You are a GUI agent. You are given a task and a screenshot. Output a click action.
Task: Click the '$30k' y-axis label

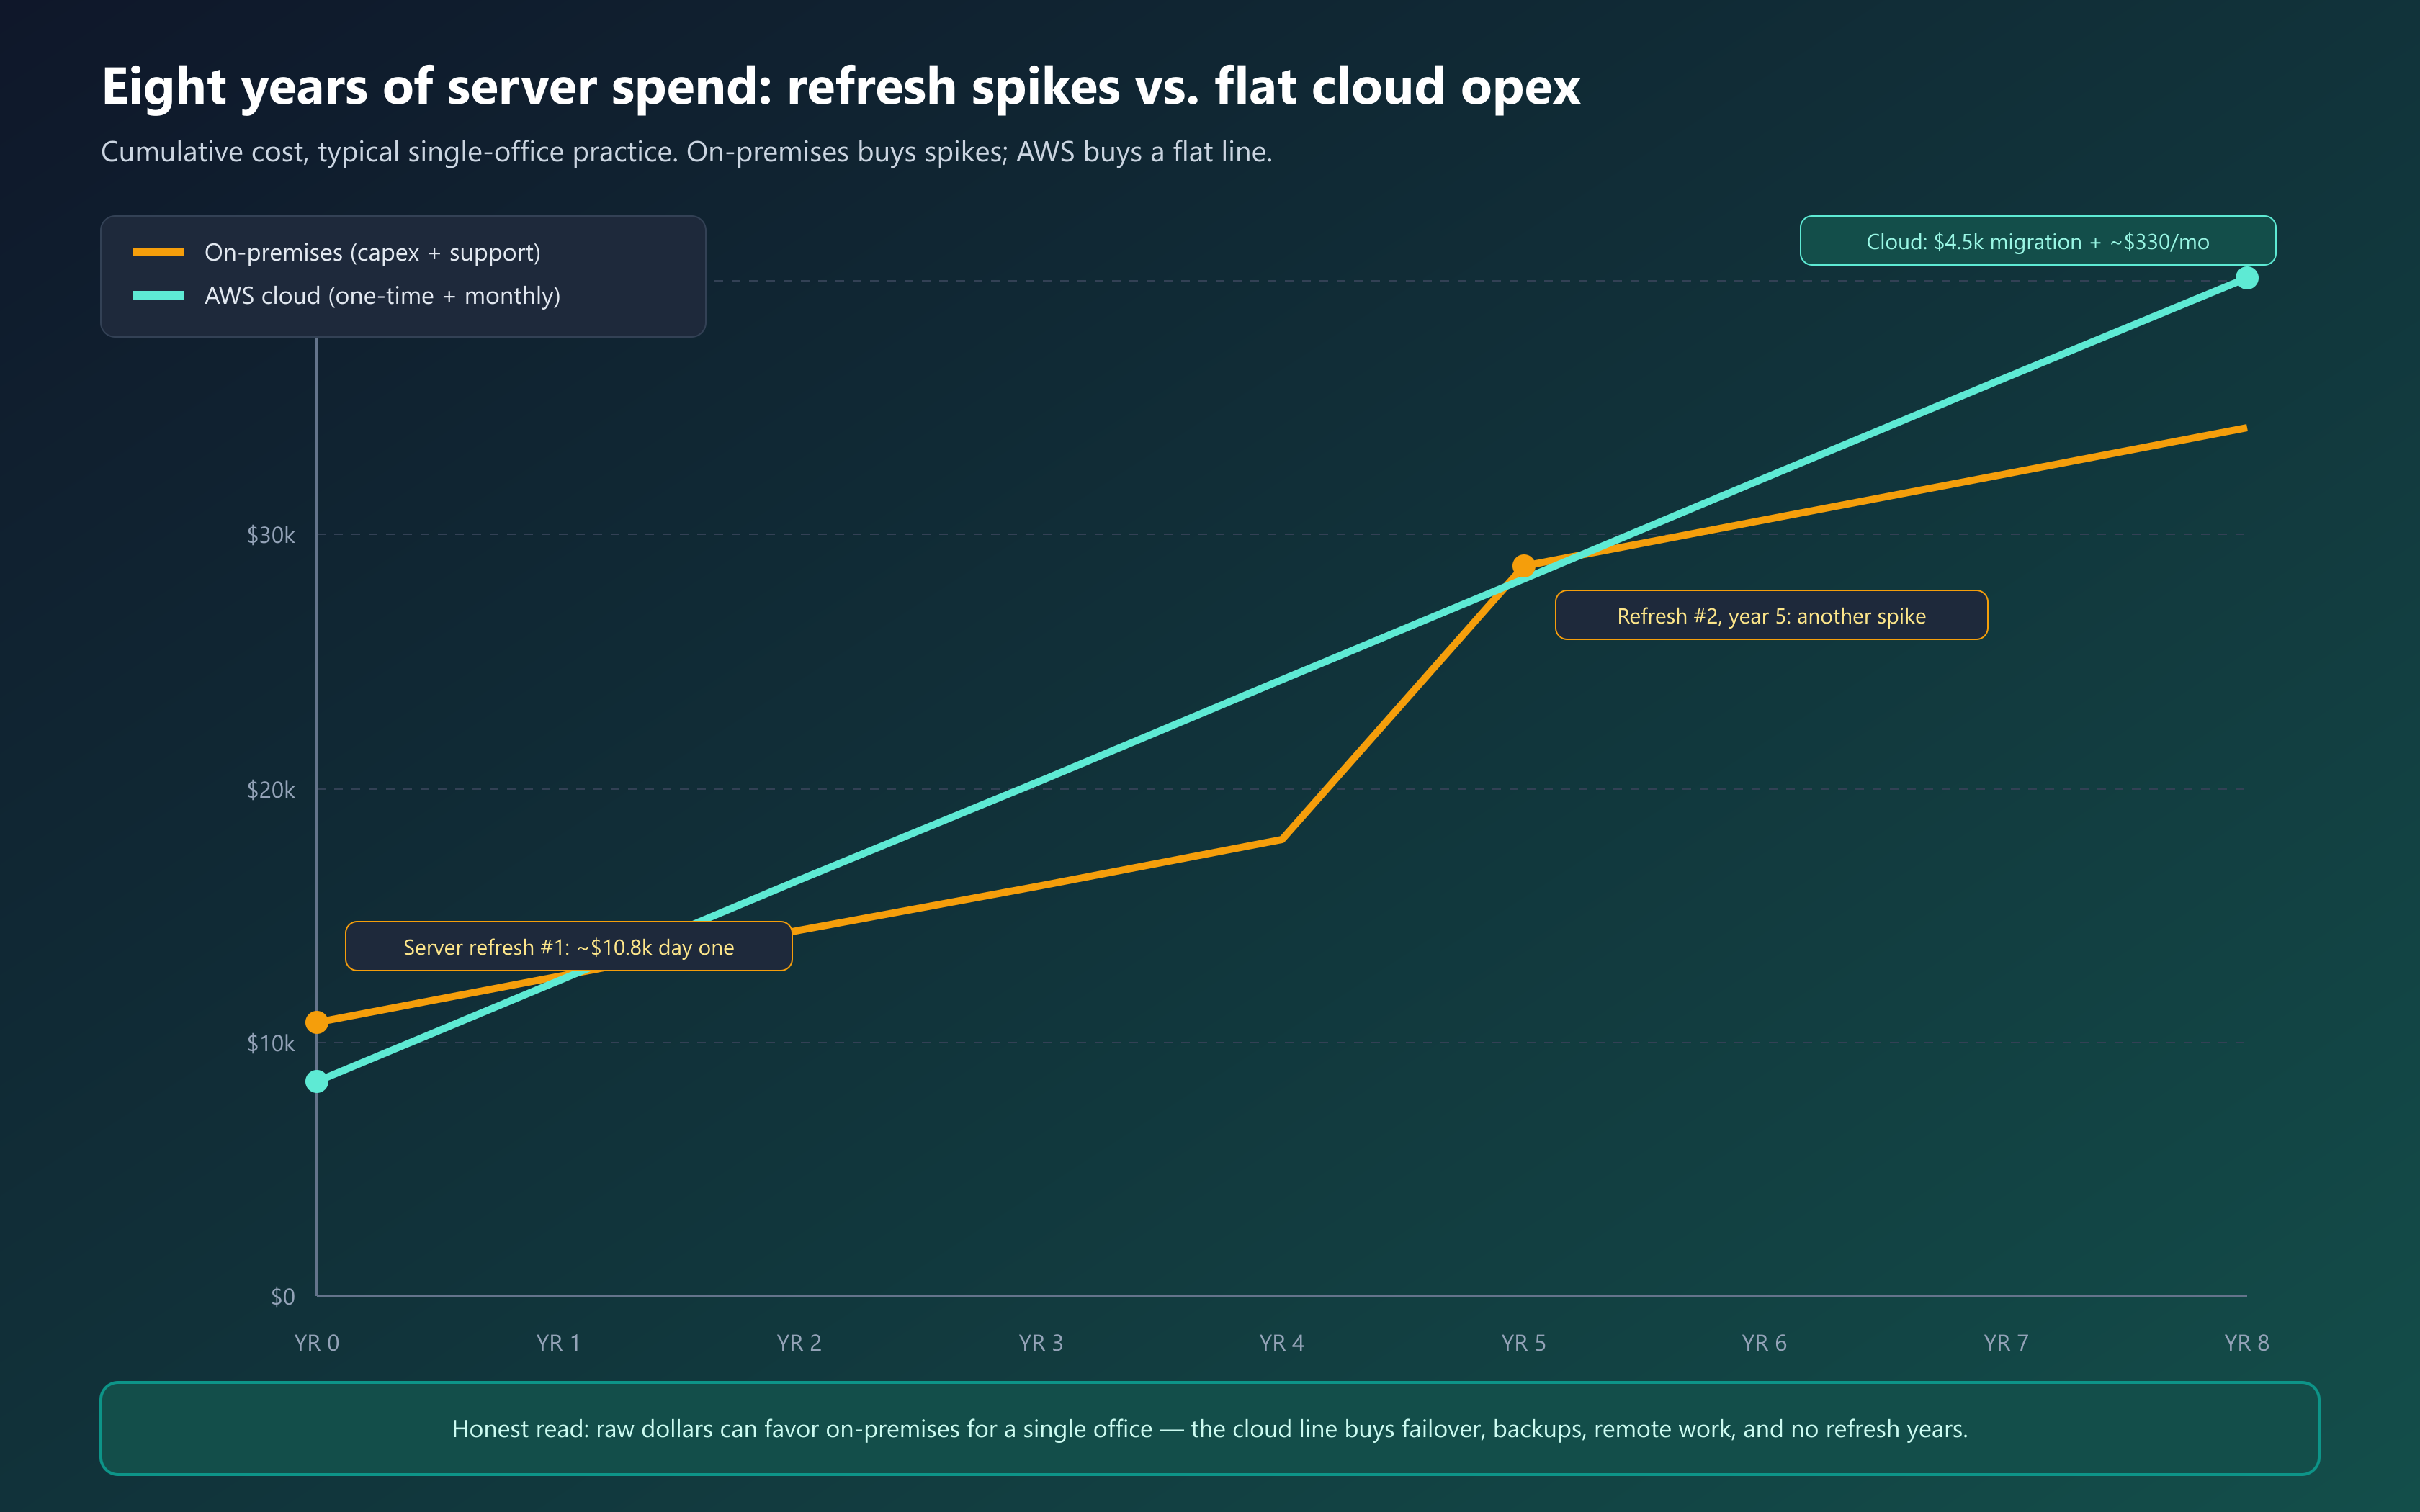tap(271, 535)
